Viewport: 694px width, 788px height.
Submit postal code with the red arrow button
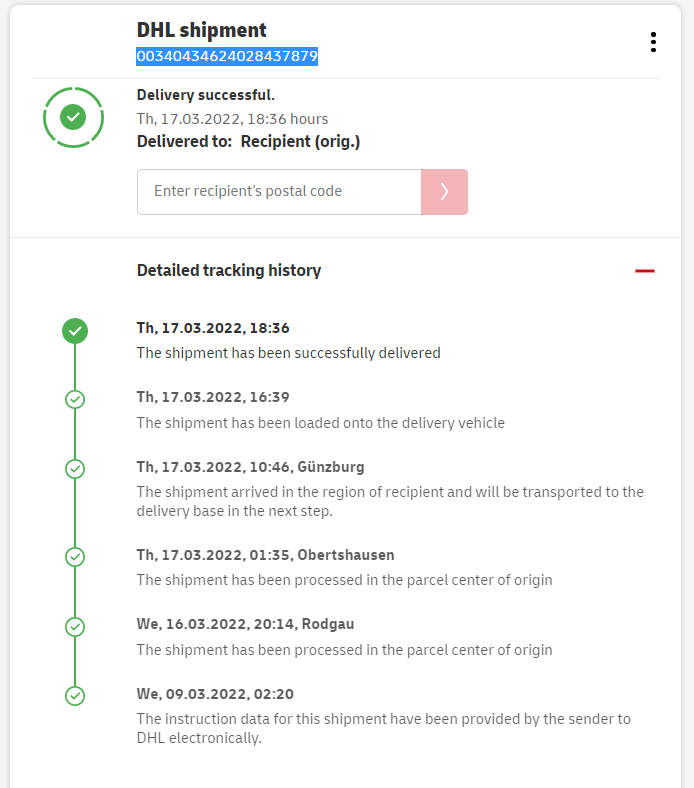[x=444, y=192]
